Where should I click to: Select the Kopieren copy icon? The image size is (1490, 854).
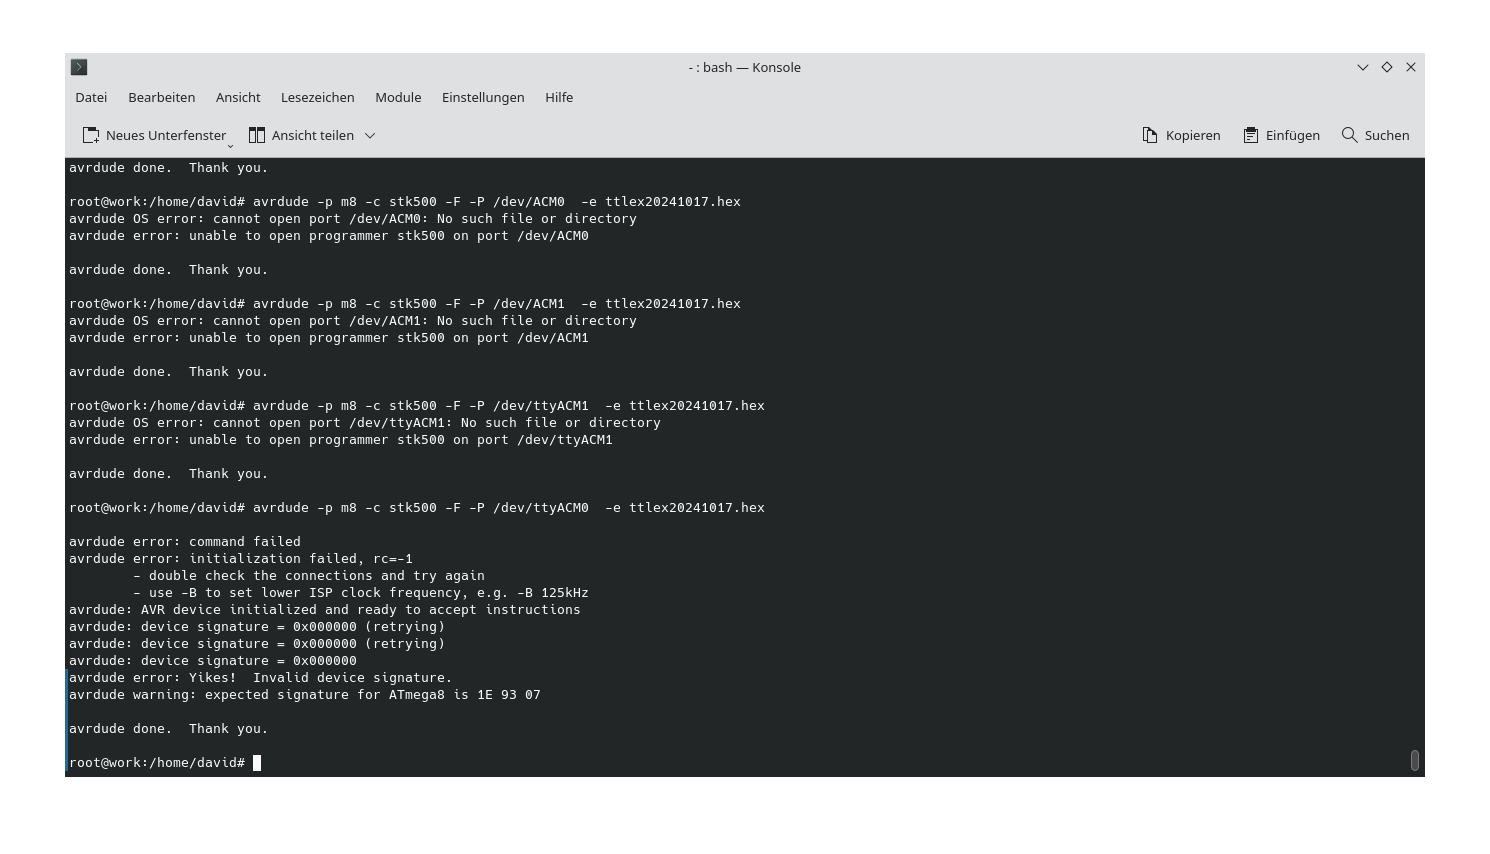click(x=1148, y=134)
